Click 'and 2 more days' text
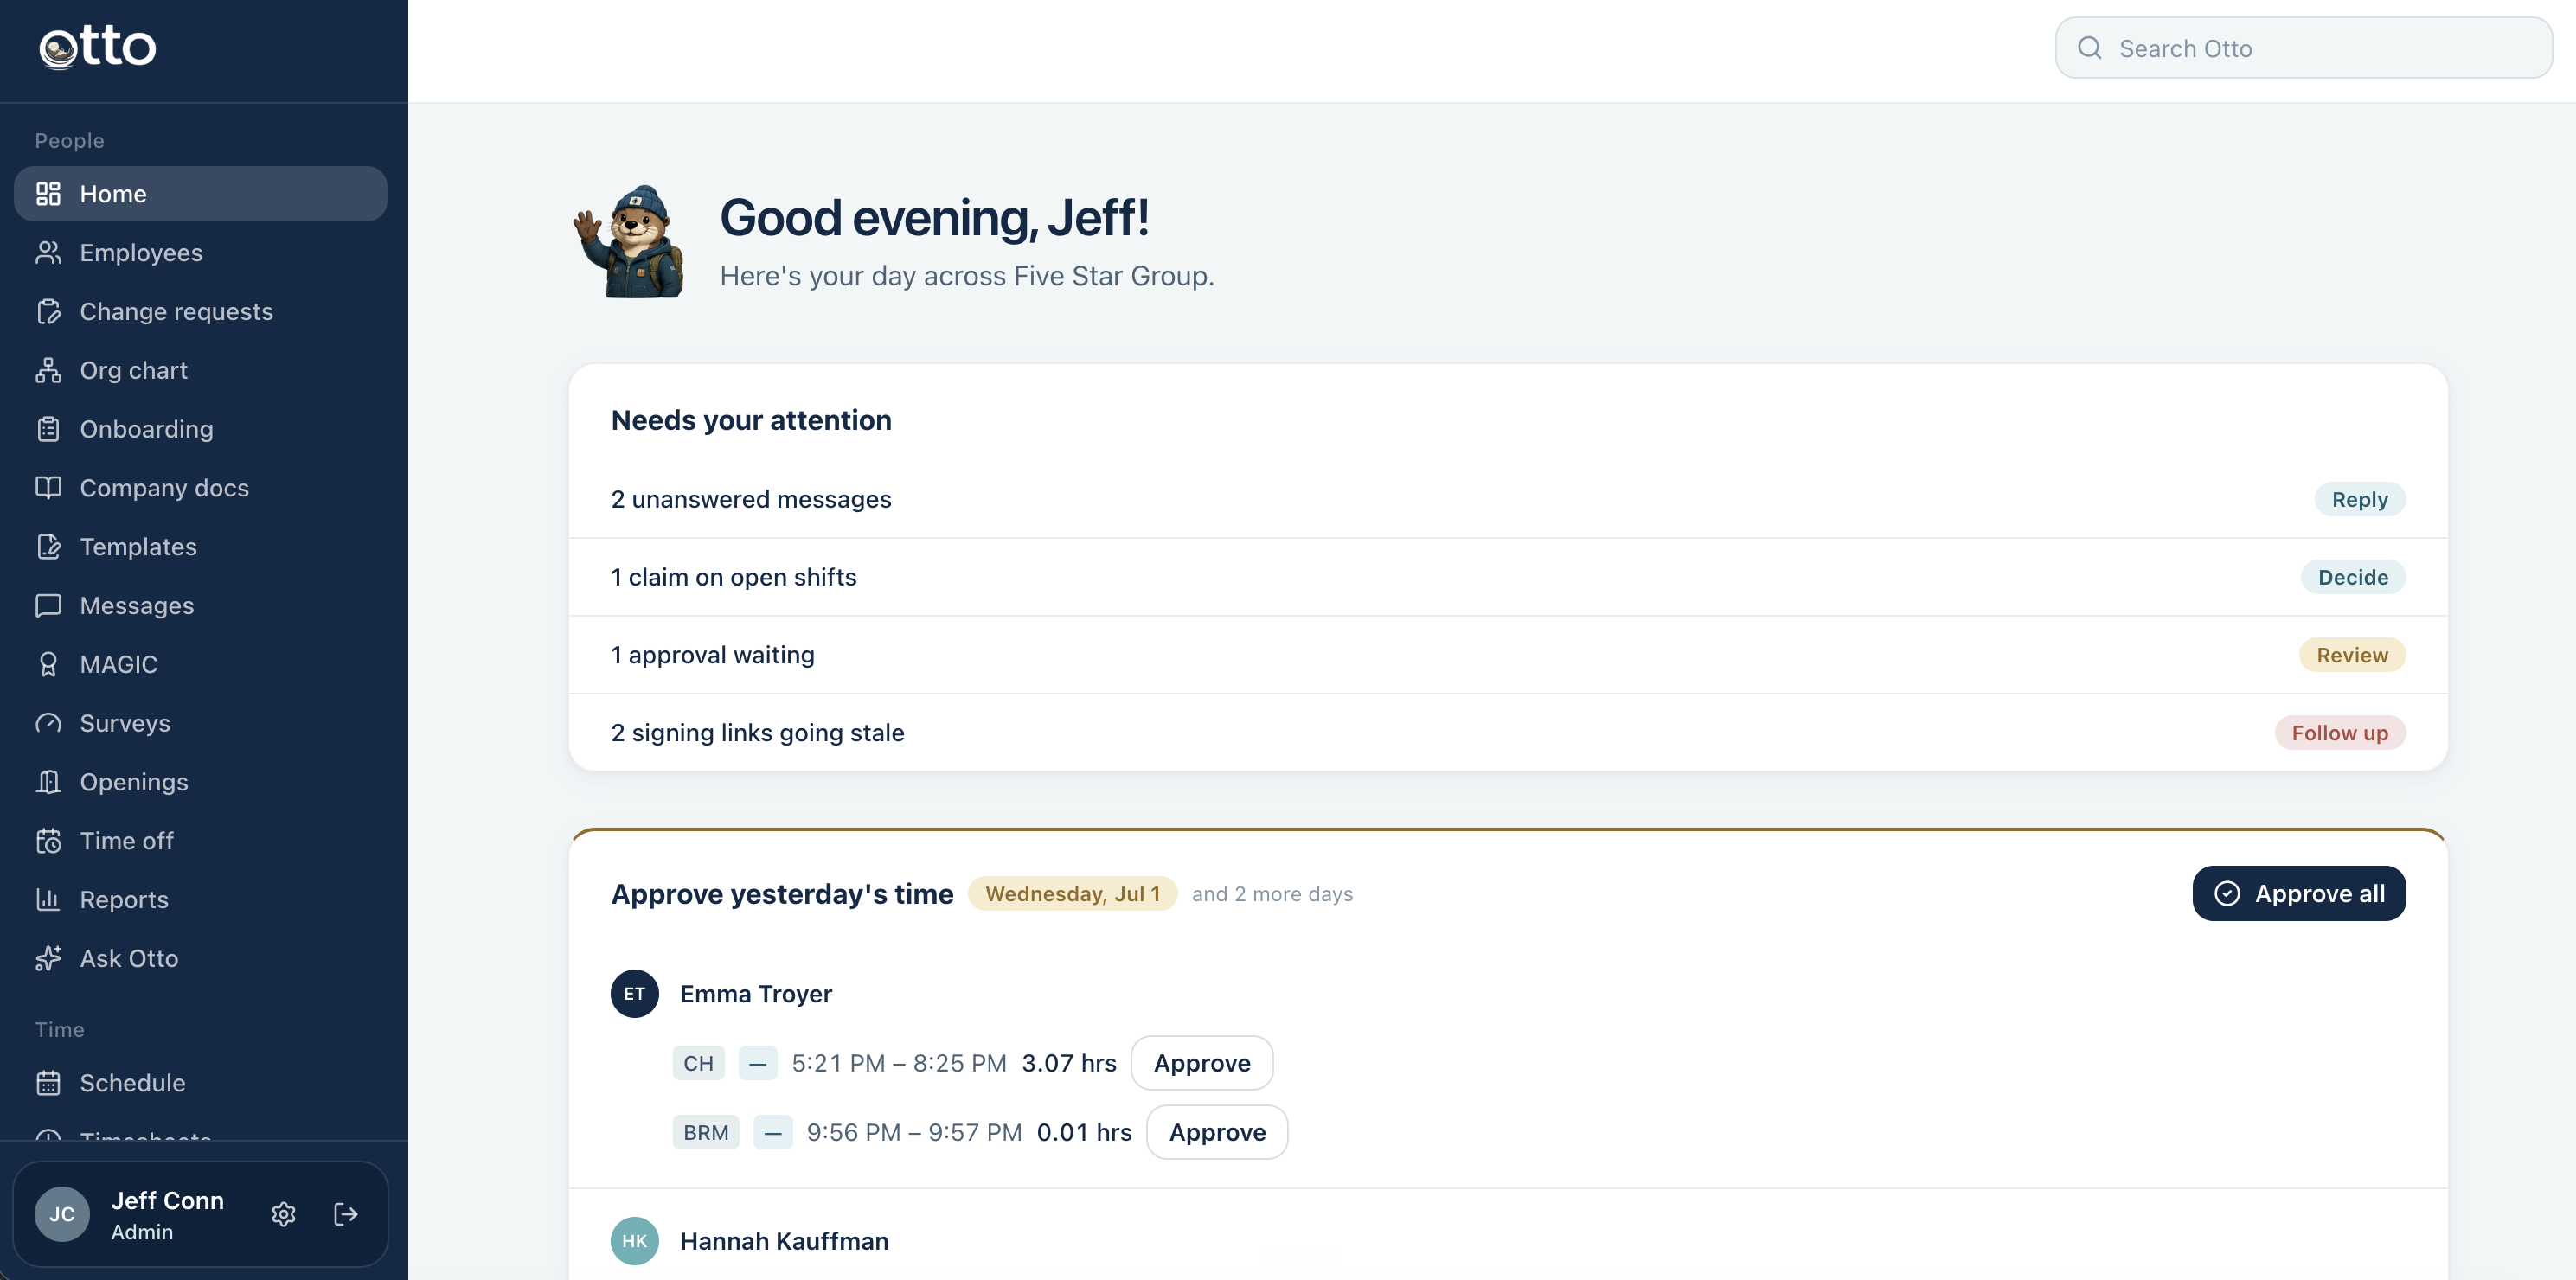This screenshot has width=2576, height=1280. (1272, 894)
